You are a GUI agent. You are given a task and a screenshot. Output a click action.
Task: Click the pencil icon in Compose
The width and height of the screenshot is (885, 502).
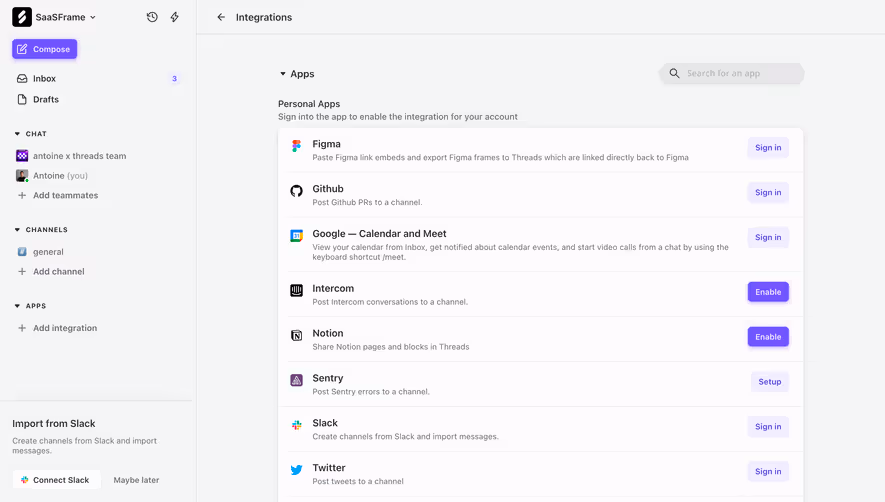pos(22,49)
